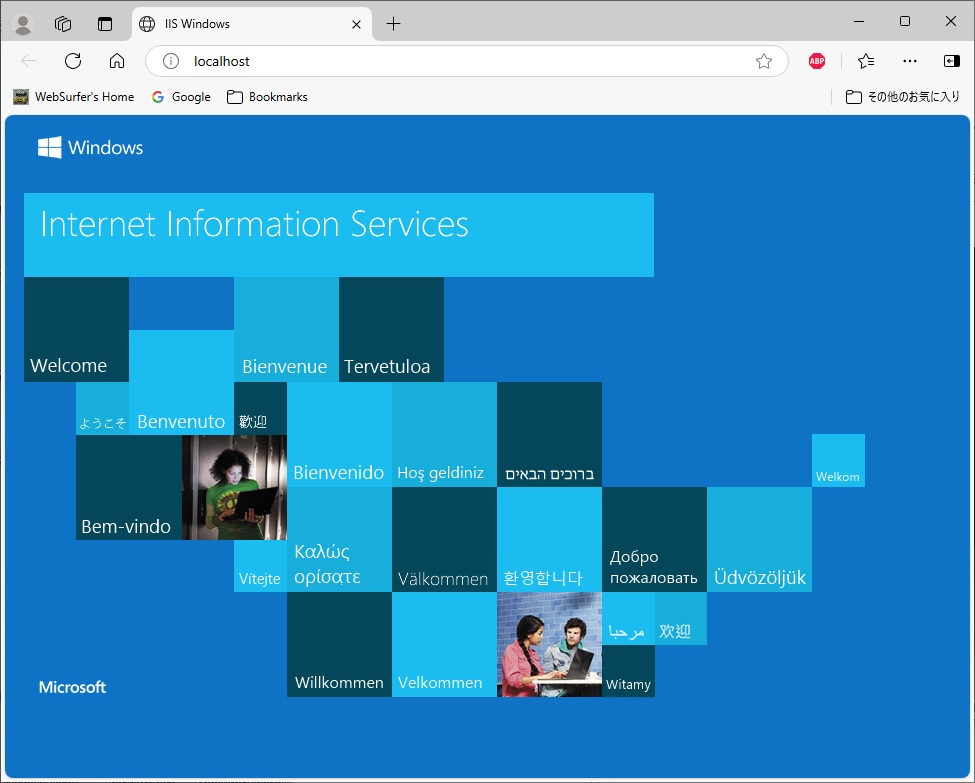Viewport: 975px width, 783px height.
Task: Open a new tab with plus button
Action: click(x=393, y=24)
